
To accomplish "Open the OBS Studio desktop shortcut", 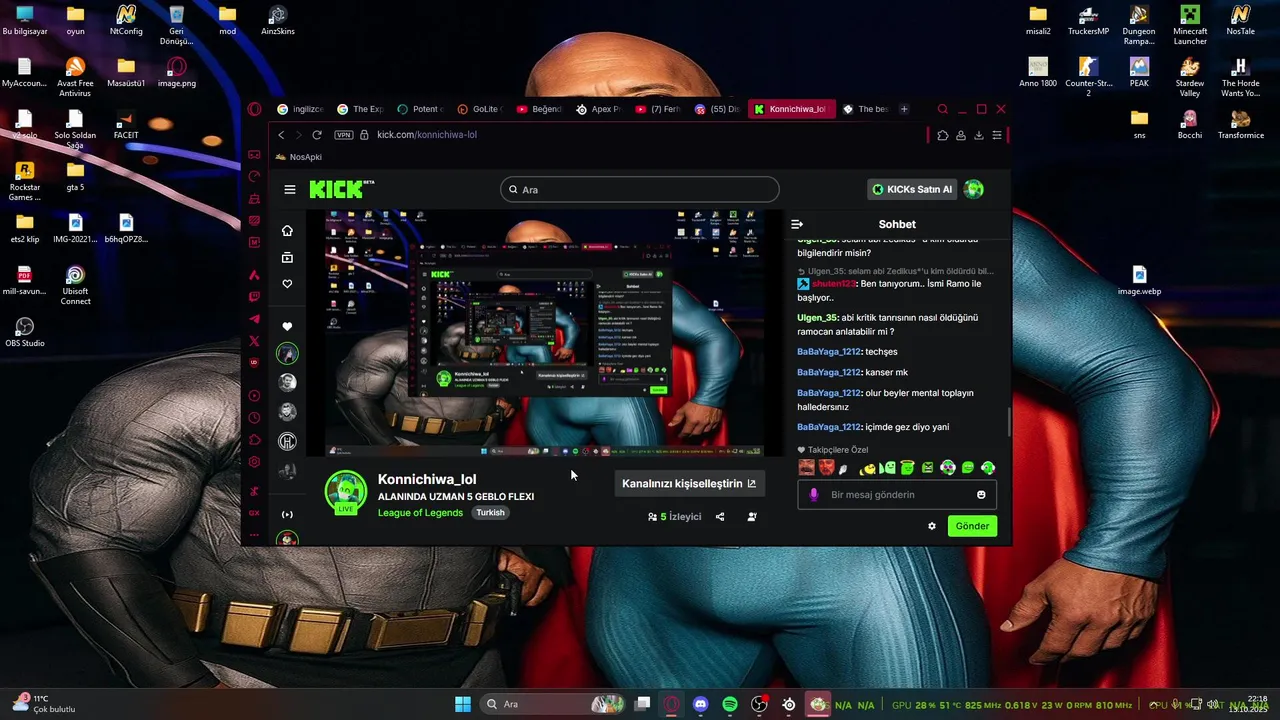I will tap(25, 332).
